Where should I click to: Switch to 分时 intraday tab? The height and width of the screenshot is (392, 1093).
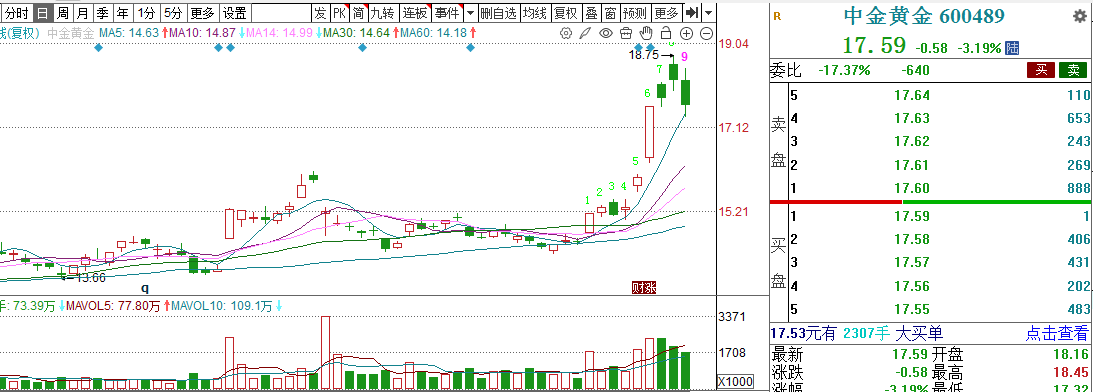16,13
